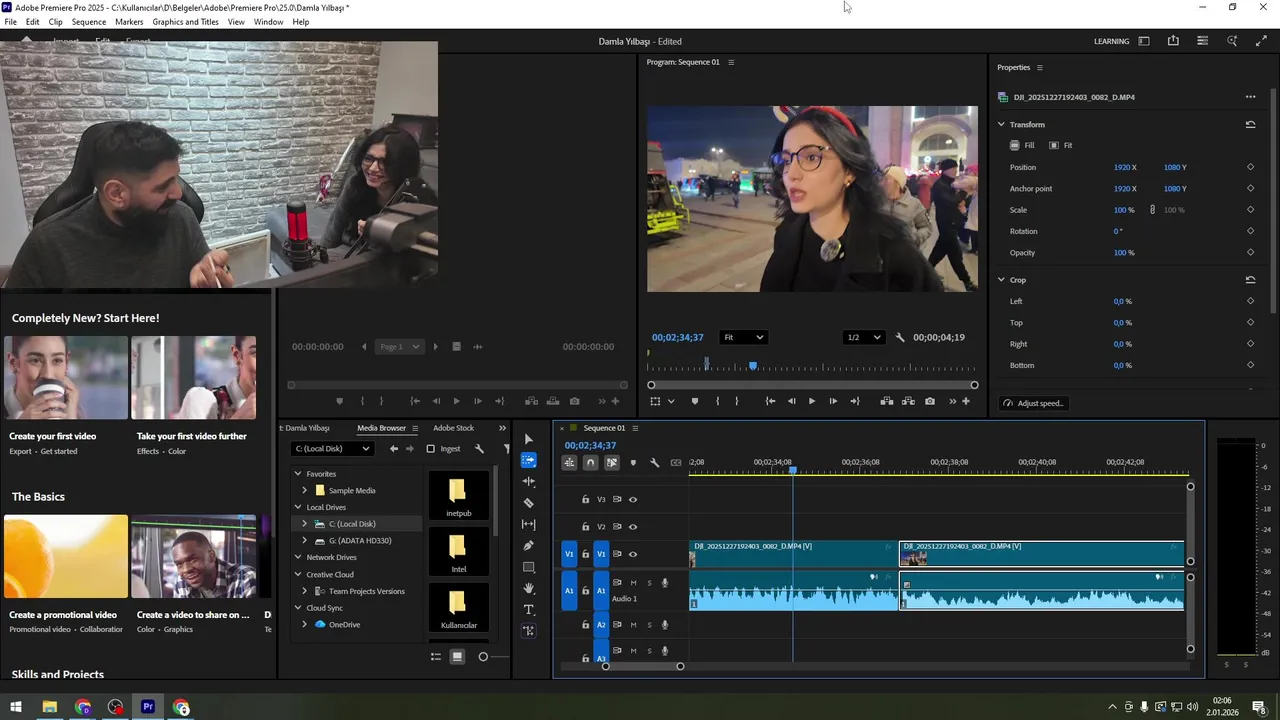Expand the G: (ADATA HD330) drive

[x=305, y=541]
